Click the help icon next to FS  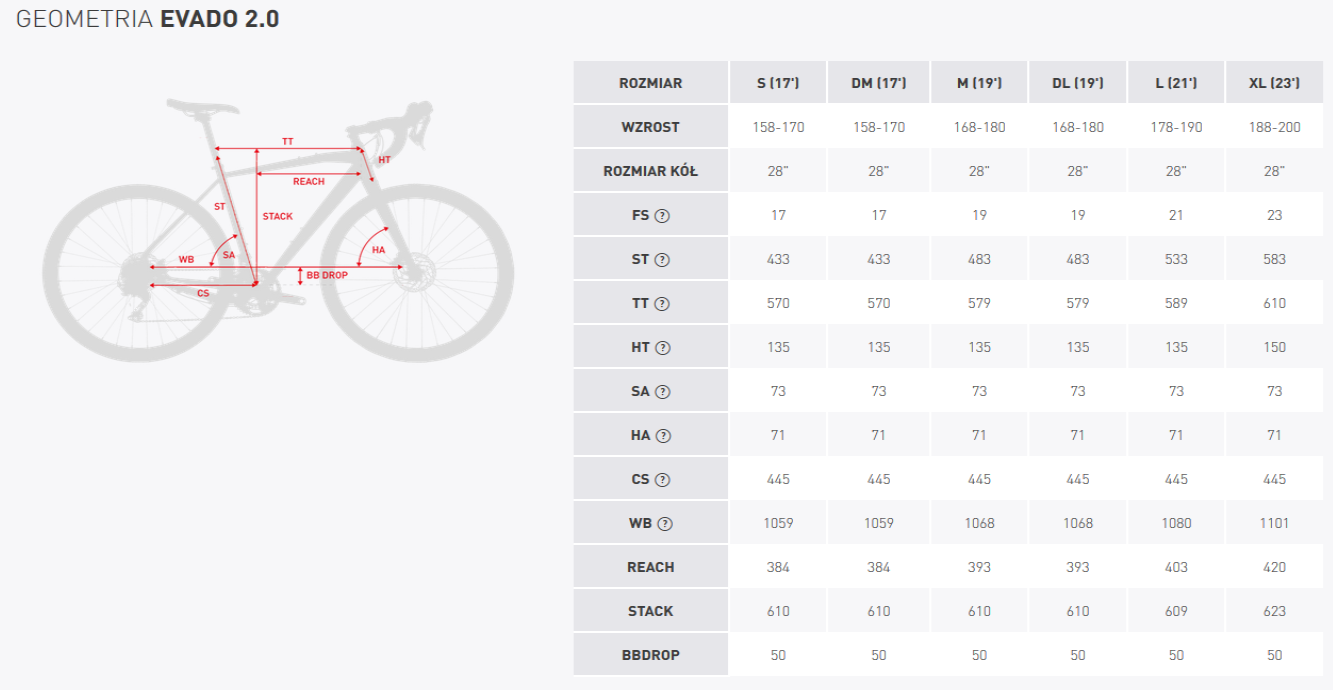tap(662, 215)
